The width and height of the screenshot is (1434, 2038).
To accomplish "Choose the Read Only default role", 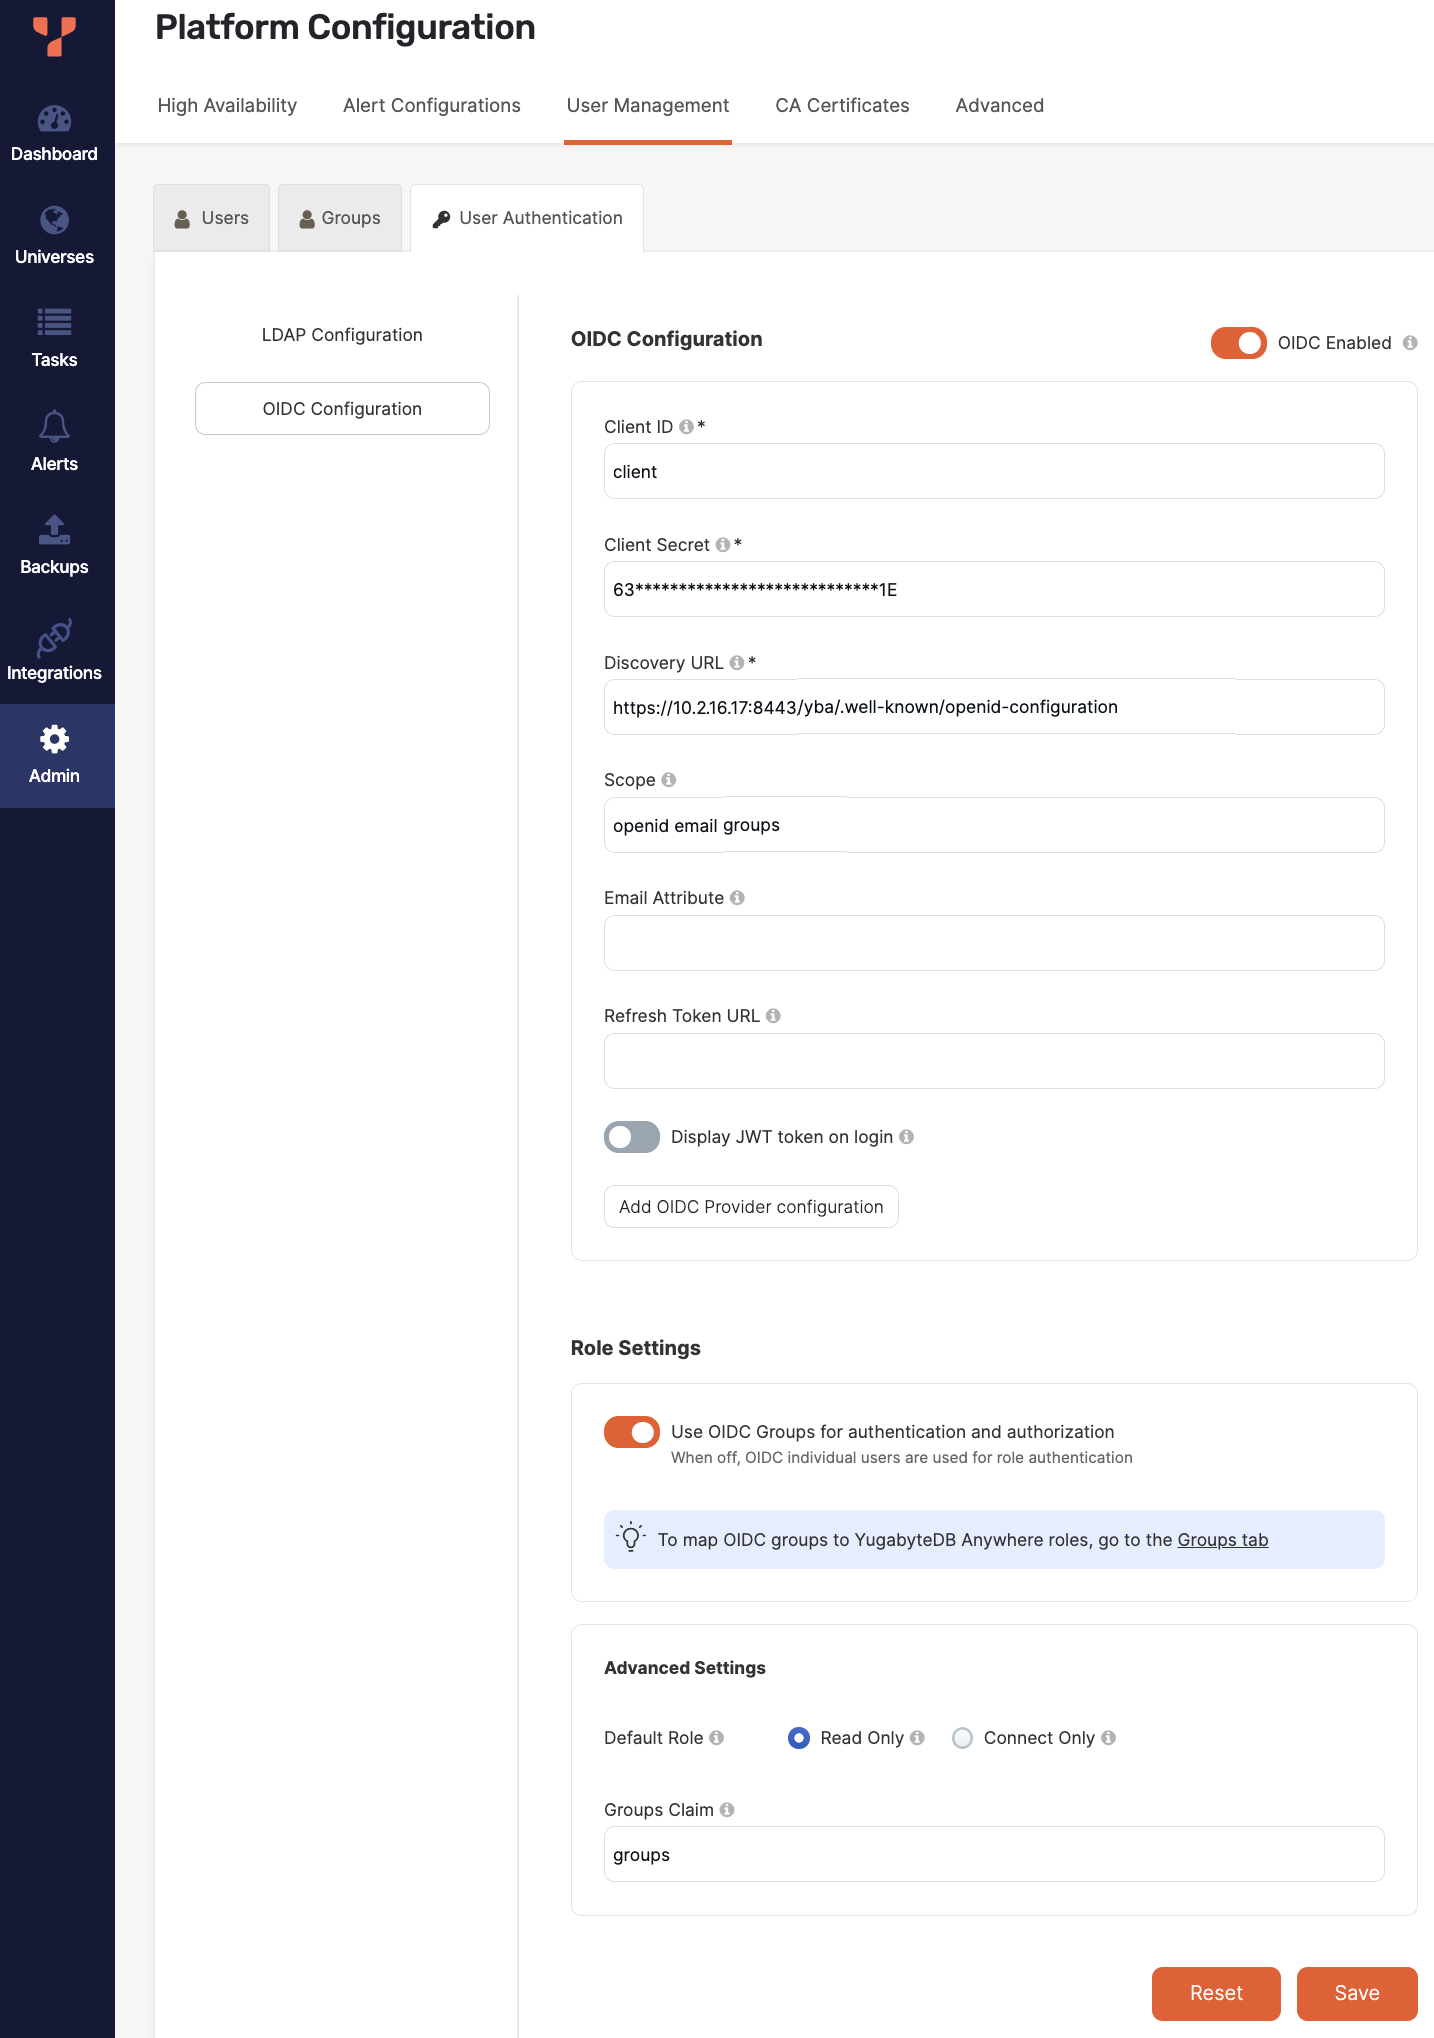I will 799,1738.
